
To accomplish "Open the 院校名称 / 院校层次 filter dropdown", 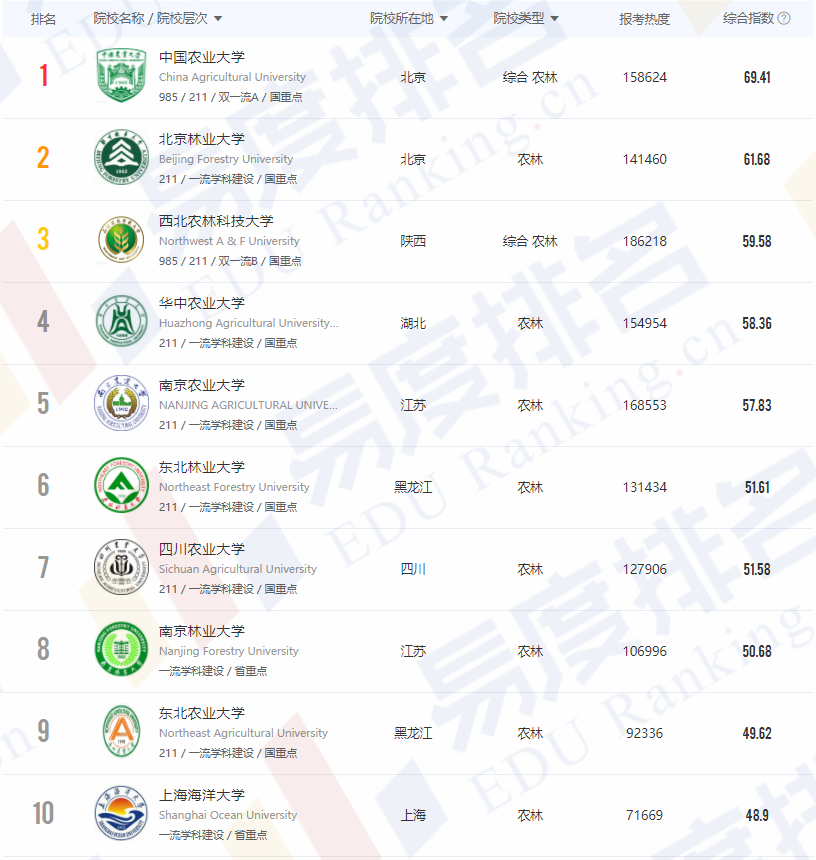I will (218, 19).
